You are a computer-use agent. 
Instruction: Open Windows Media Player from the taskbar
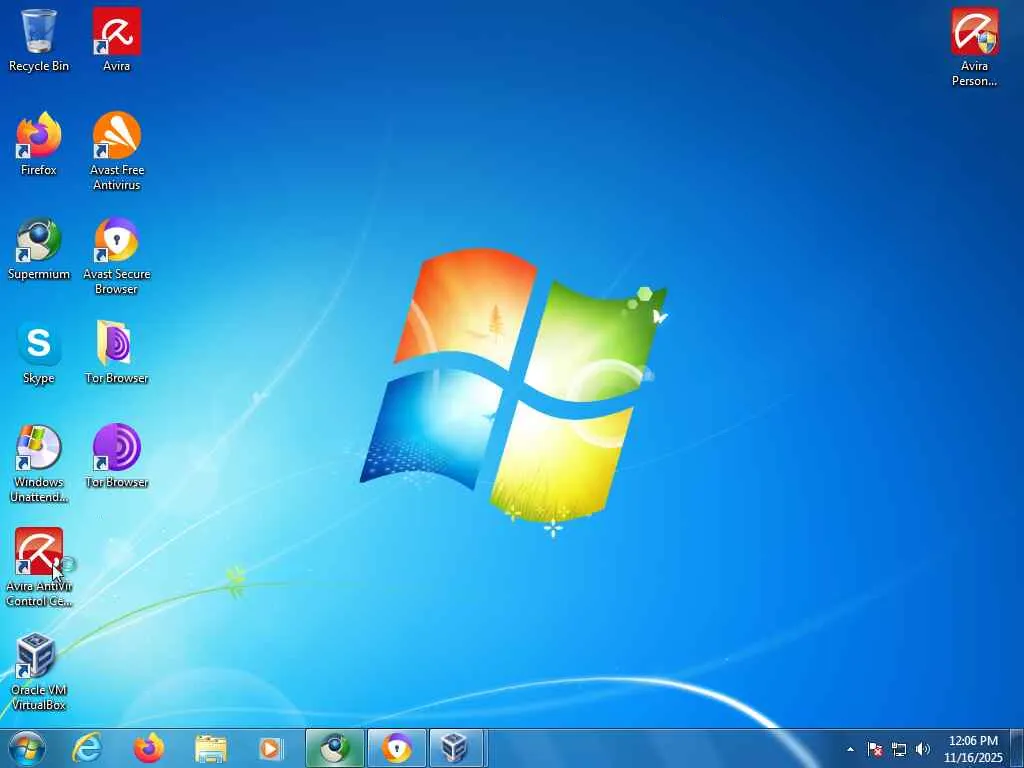point(271,748)
